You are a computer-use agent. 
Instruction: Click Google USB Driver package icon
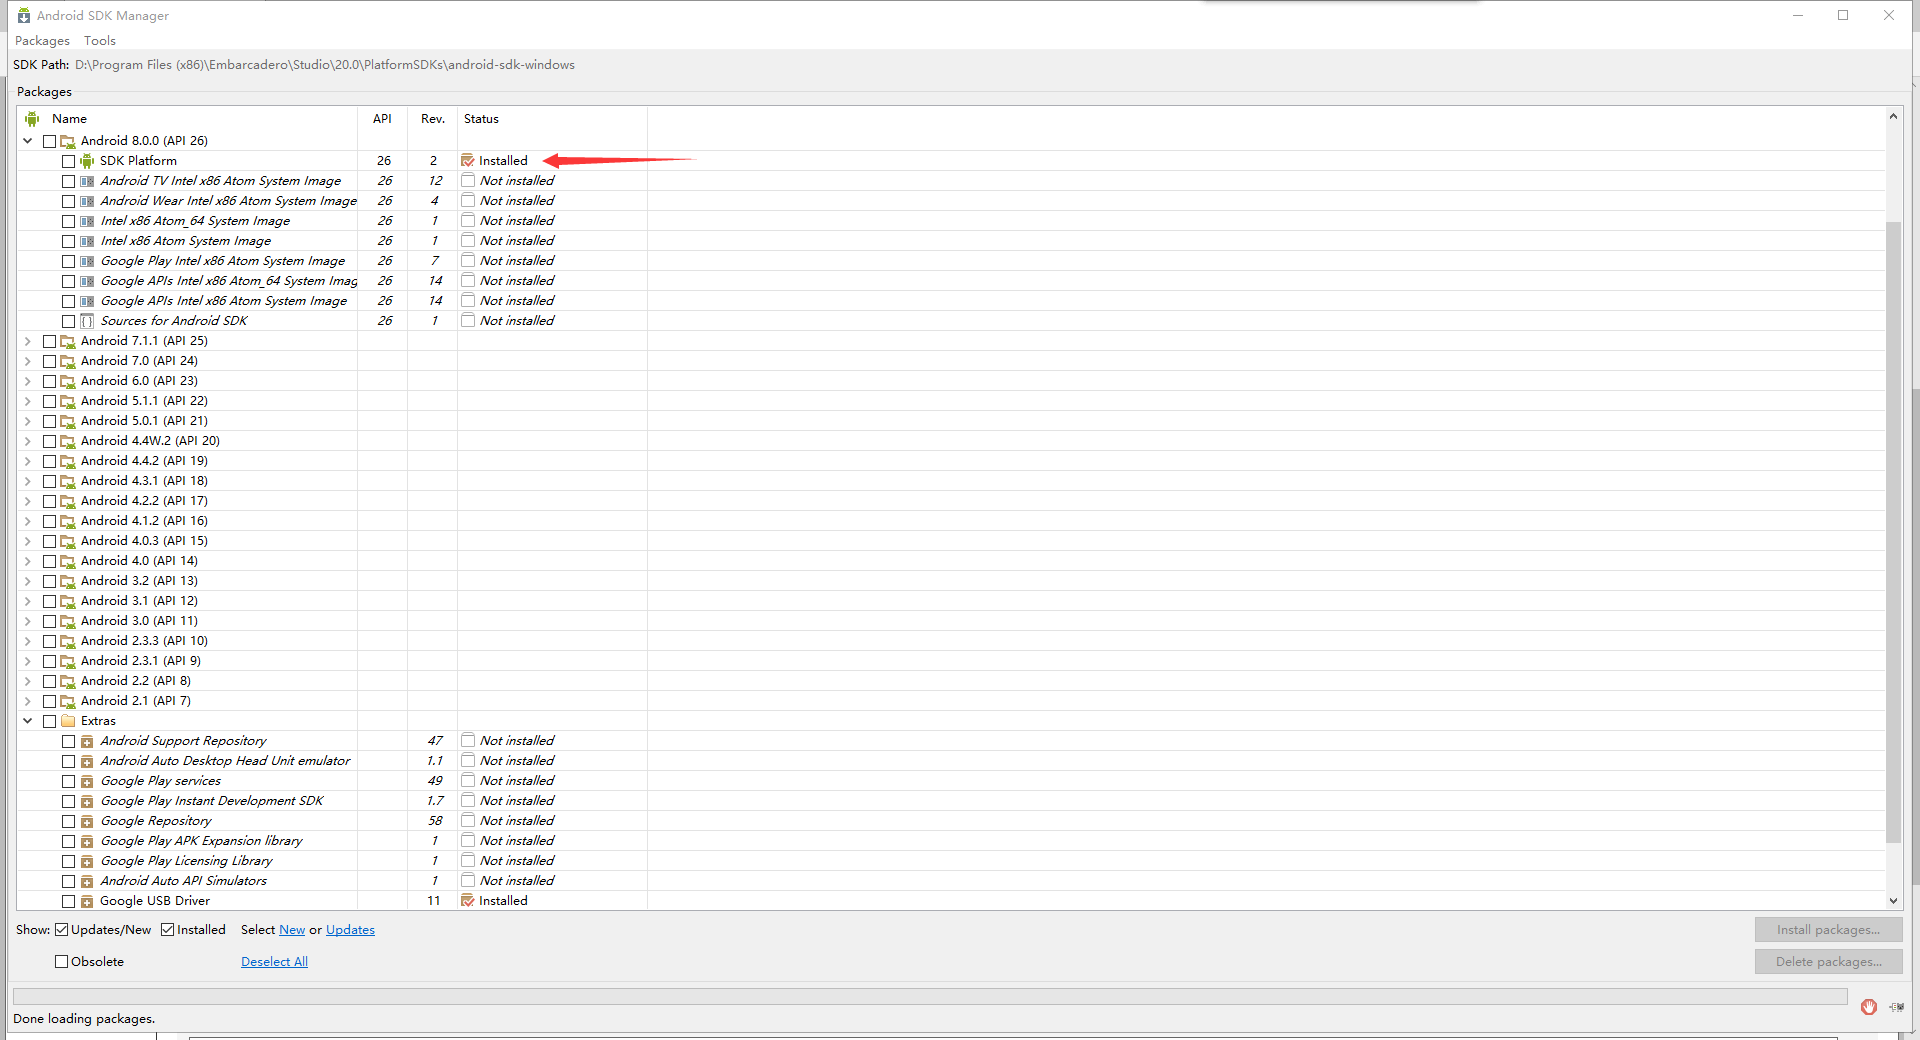(87, 901)
